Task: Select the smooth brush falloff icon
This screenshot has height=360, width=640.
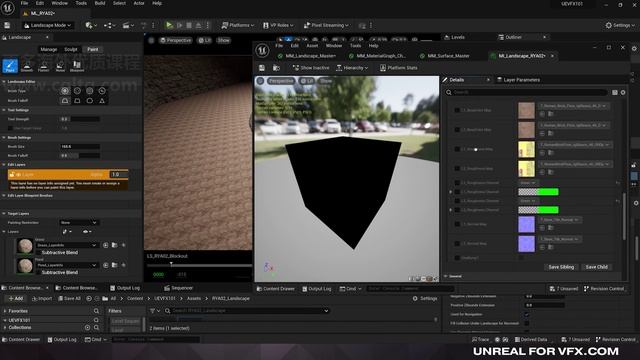Action: coord(65,100)
